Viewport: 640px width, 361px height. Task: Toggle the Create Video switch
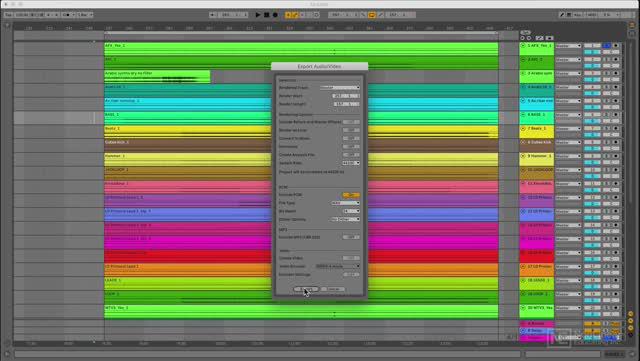pos(351,258)
